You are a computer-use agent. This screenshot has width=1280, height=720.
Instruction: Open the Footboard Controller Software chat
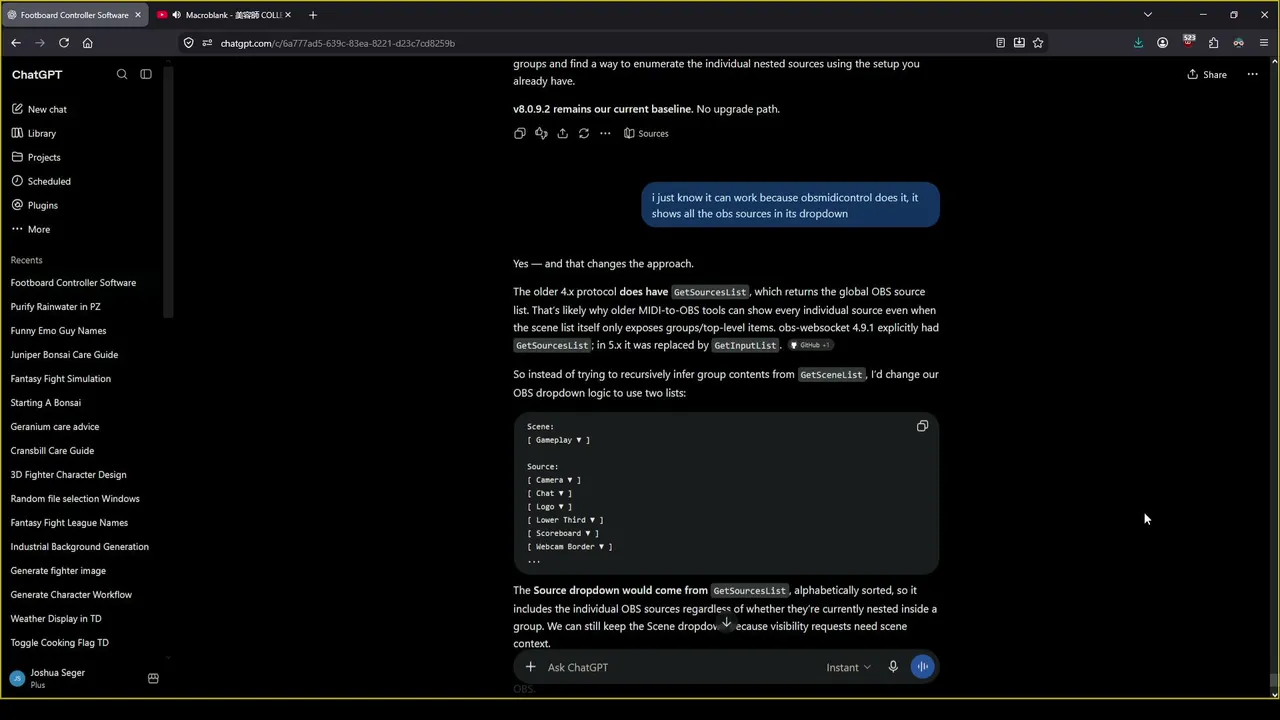(73, 283)
